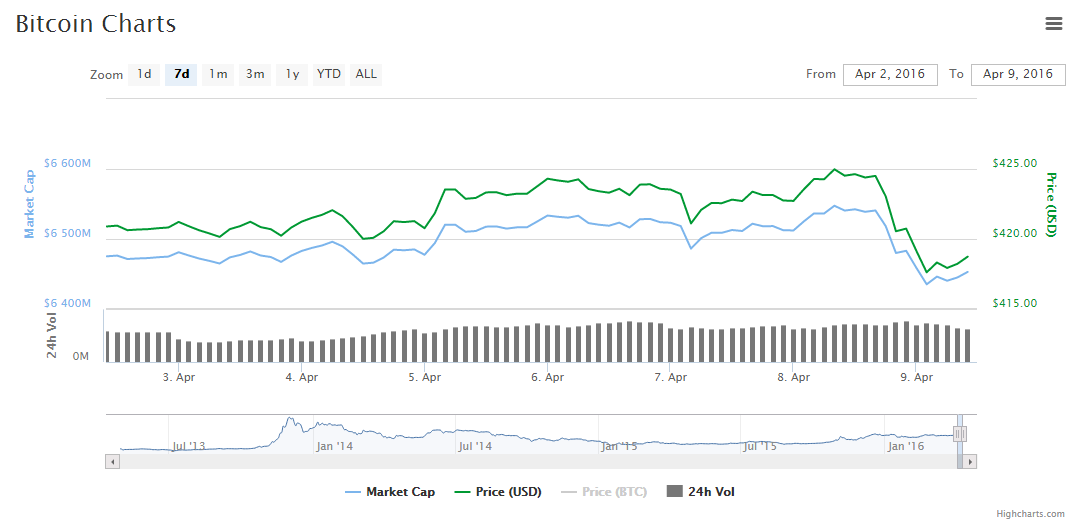This screenshot has width=1089, height=530.
Task: Click the navigator range handle grip
Action: (x=959, y=434)
